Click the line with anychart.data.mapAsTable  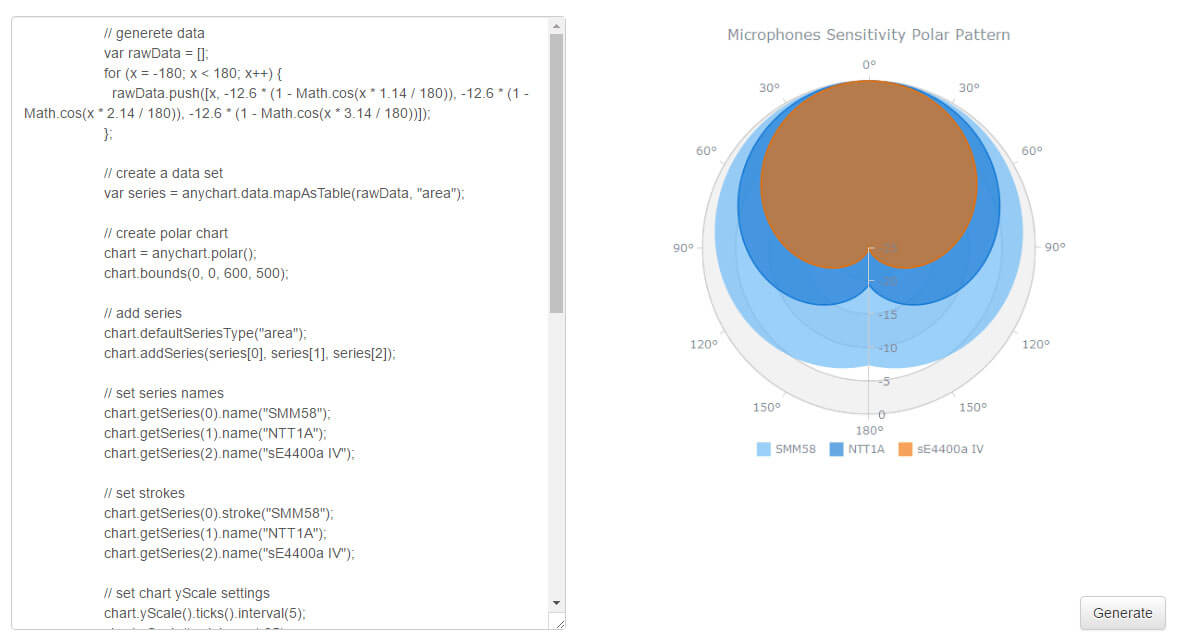[x=284, y=193]
